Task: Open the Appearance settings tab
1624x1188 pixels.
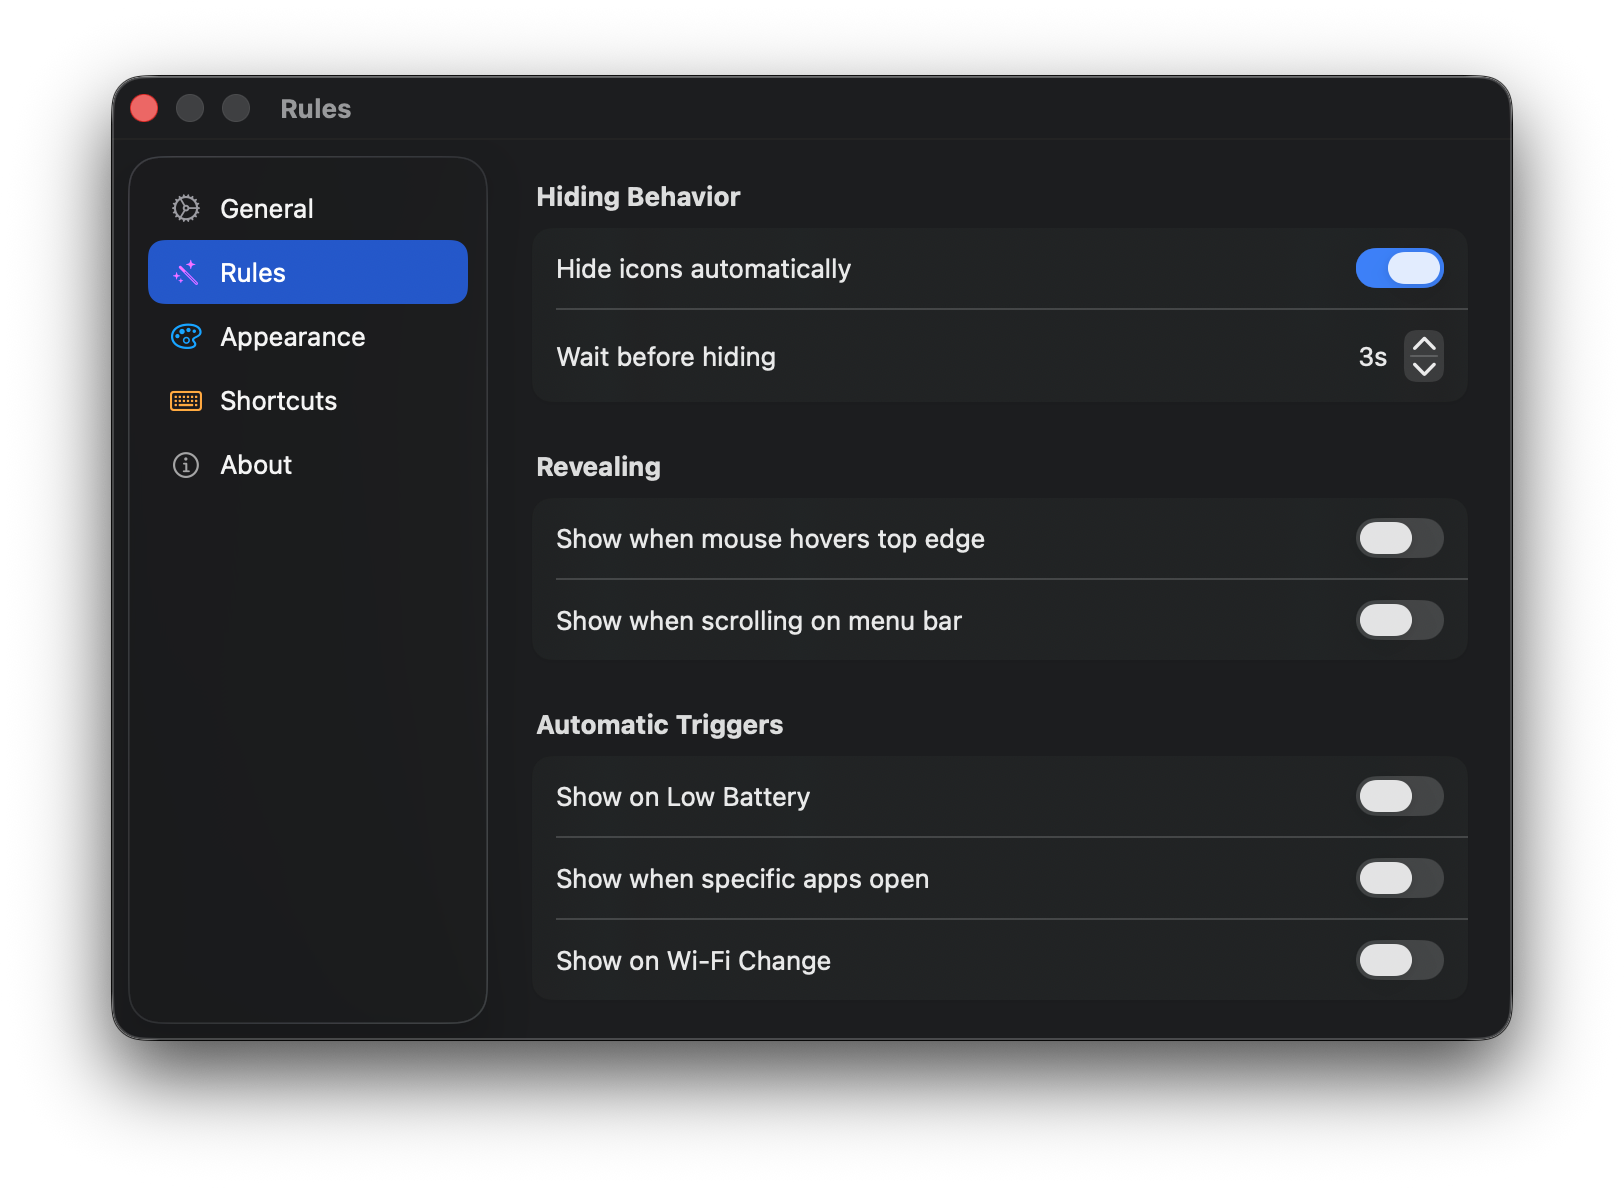Action: (292, 337)
